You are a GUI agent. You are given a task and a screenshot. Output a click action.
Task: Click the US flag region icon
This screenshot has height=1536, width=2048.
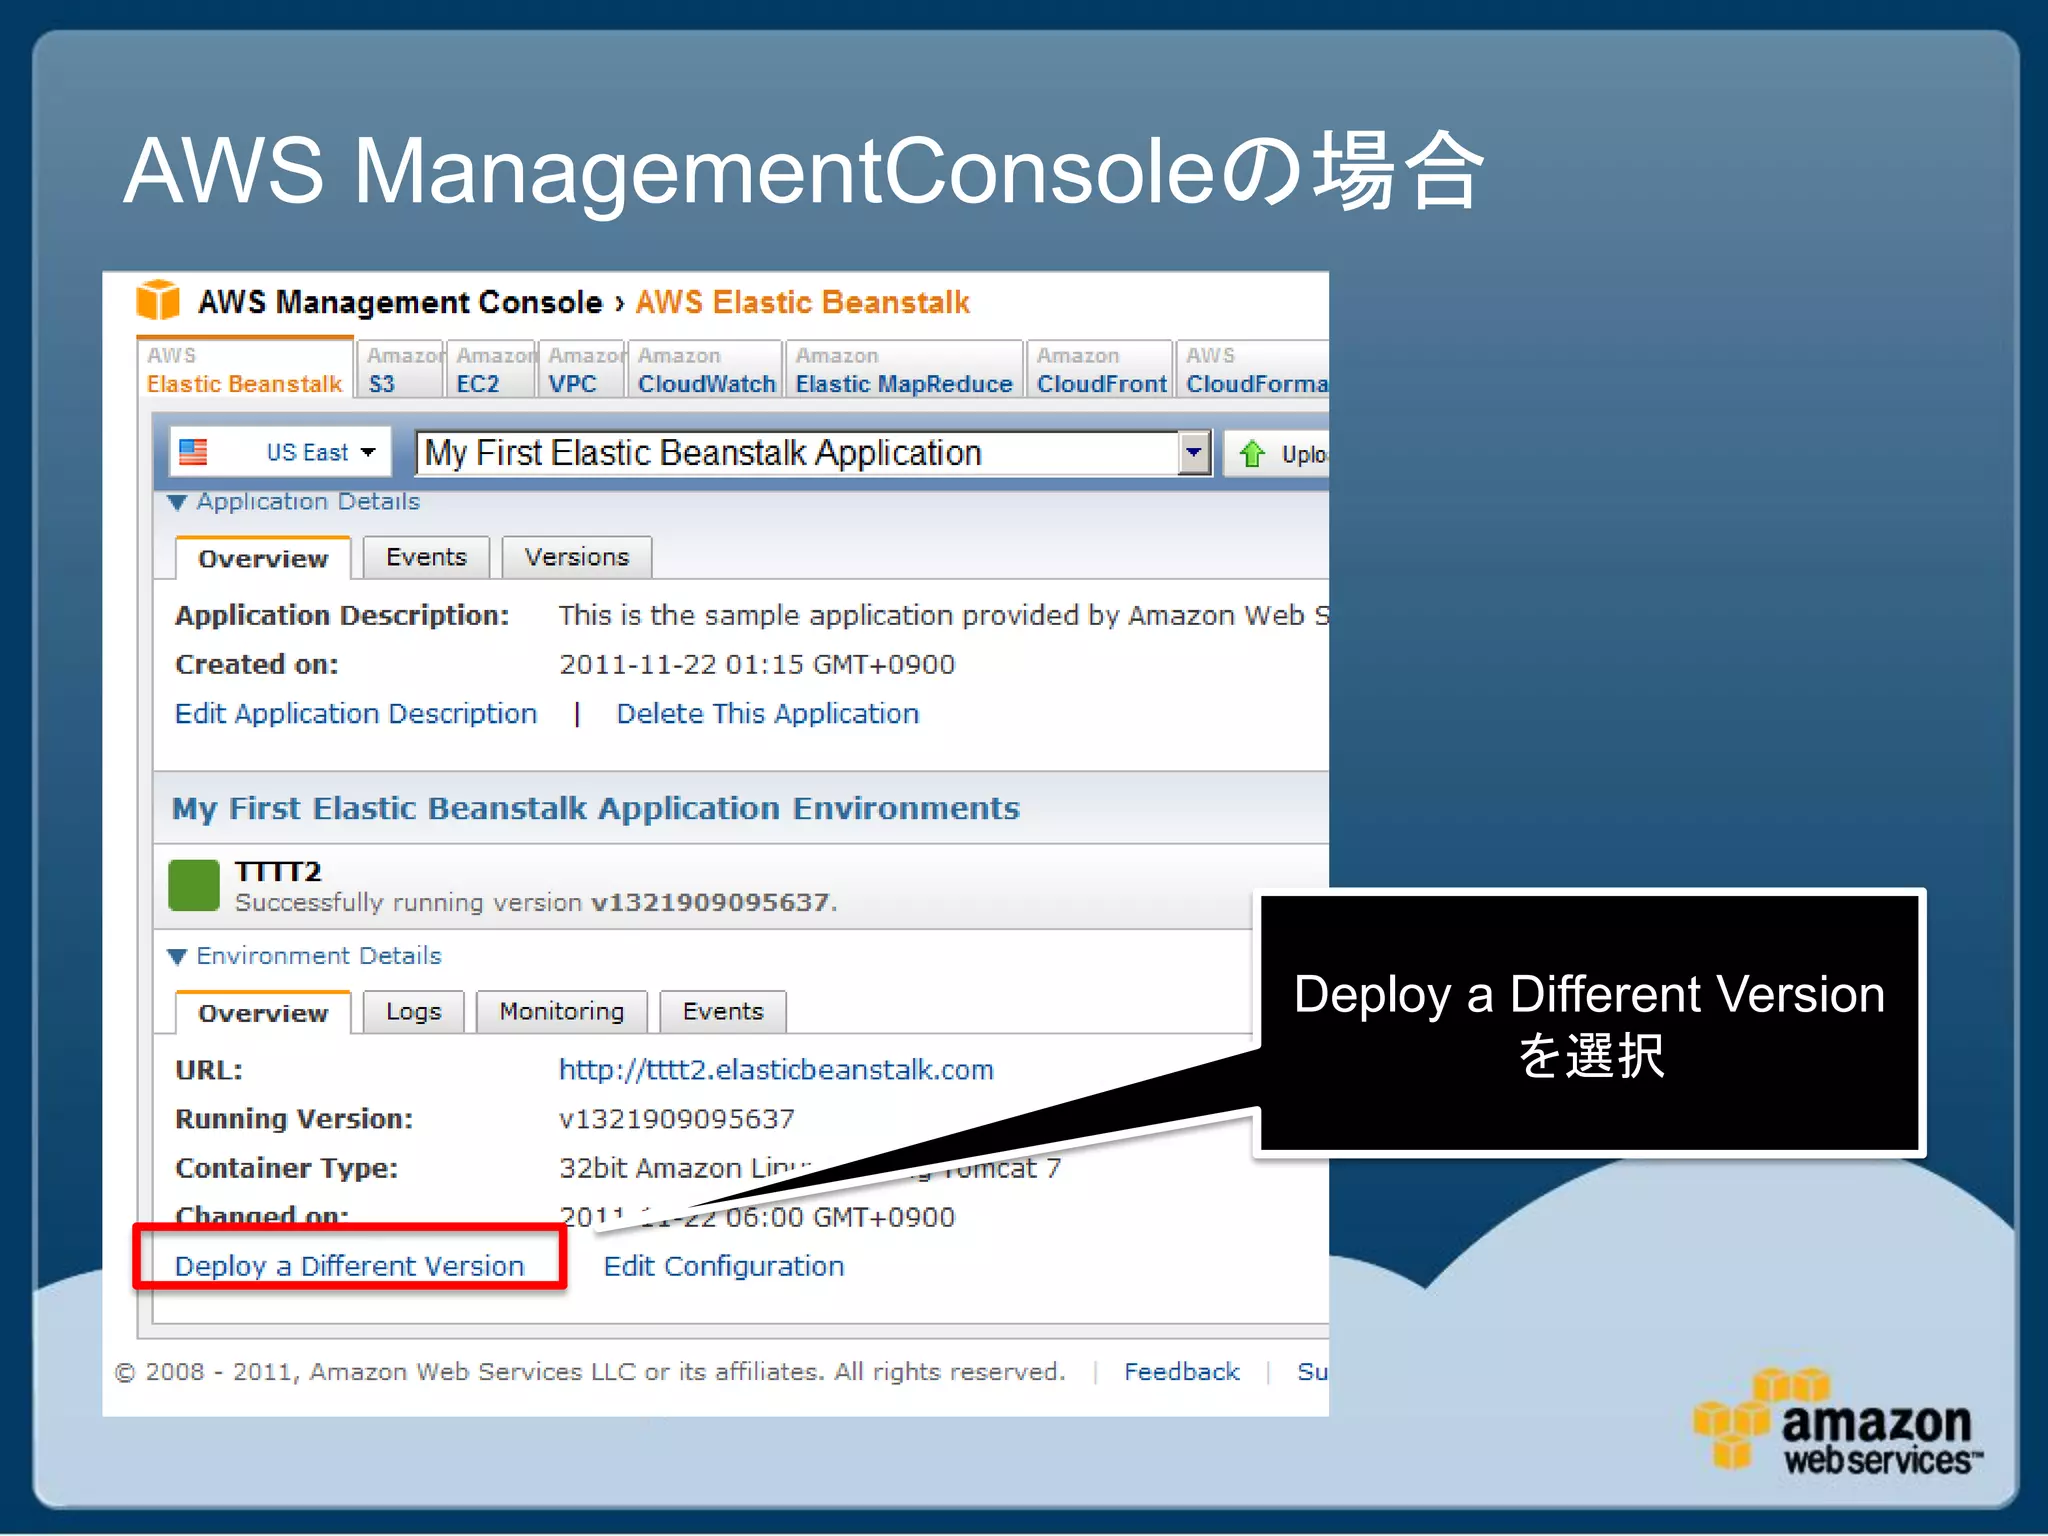pyautogui.click(x=193, y=452)
